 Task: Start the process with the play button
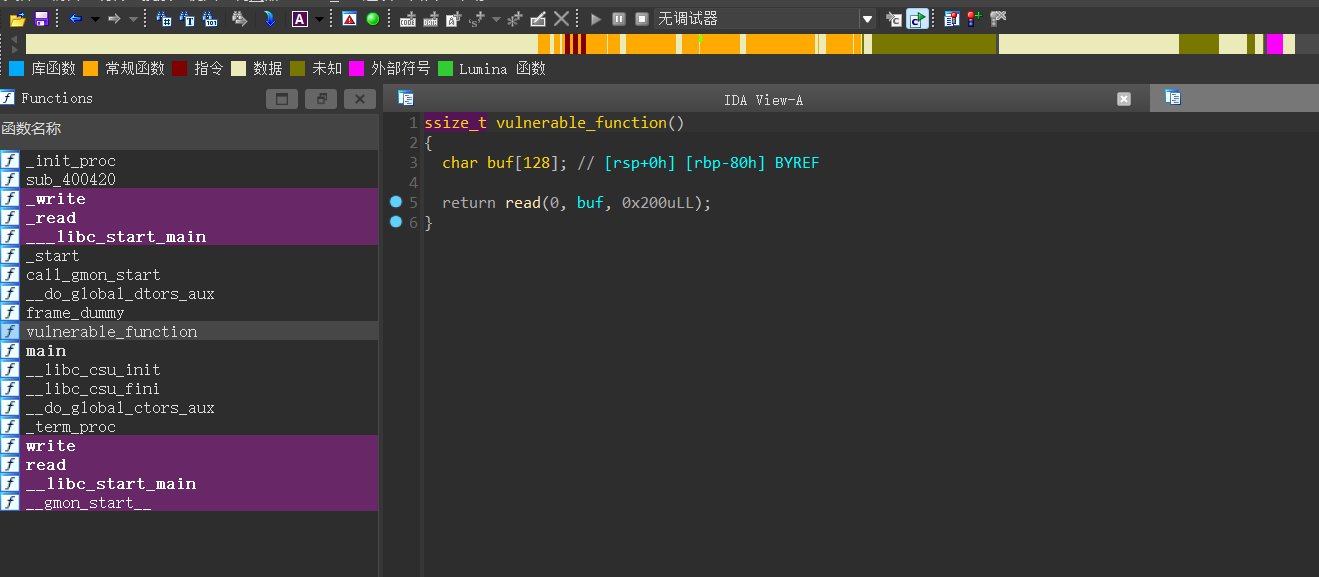pos(596,19)
